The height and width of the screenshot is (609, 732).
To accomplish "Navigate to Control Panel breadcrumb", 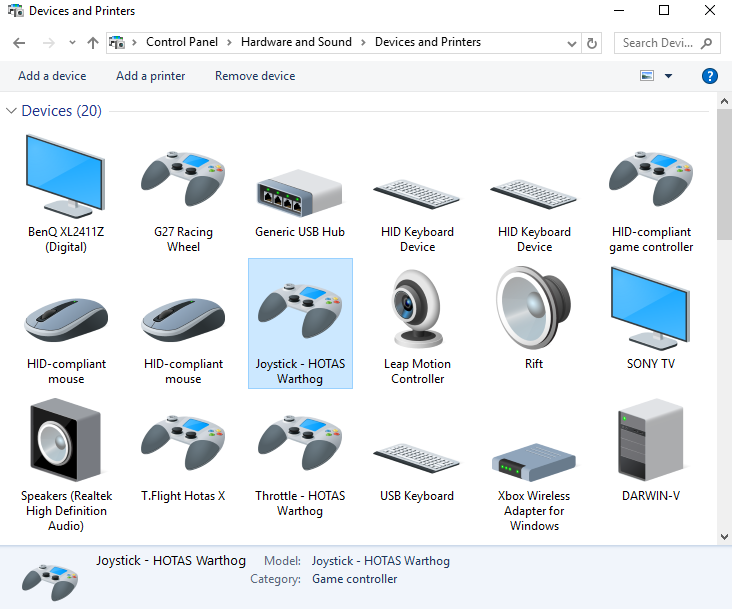I will 182,42.
